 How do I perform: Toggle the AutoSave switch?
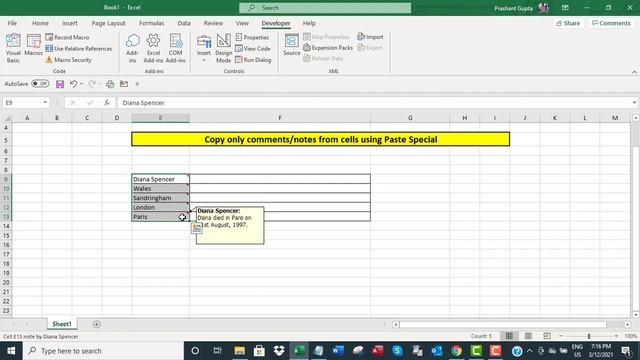(40, 84)
